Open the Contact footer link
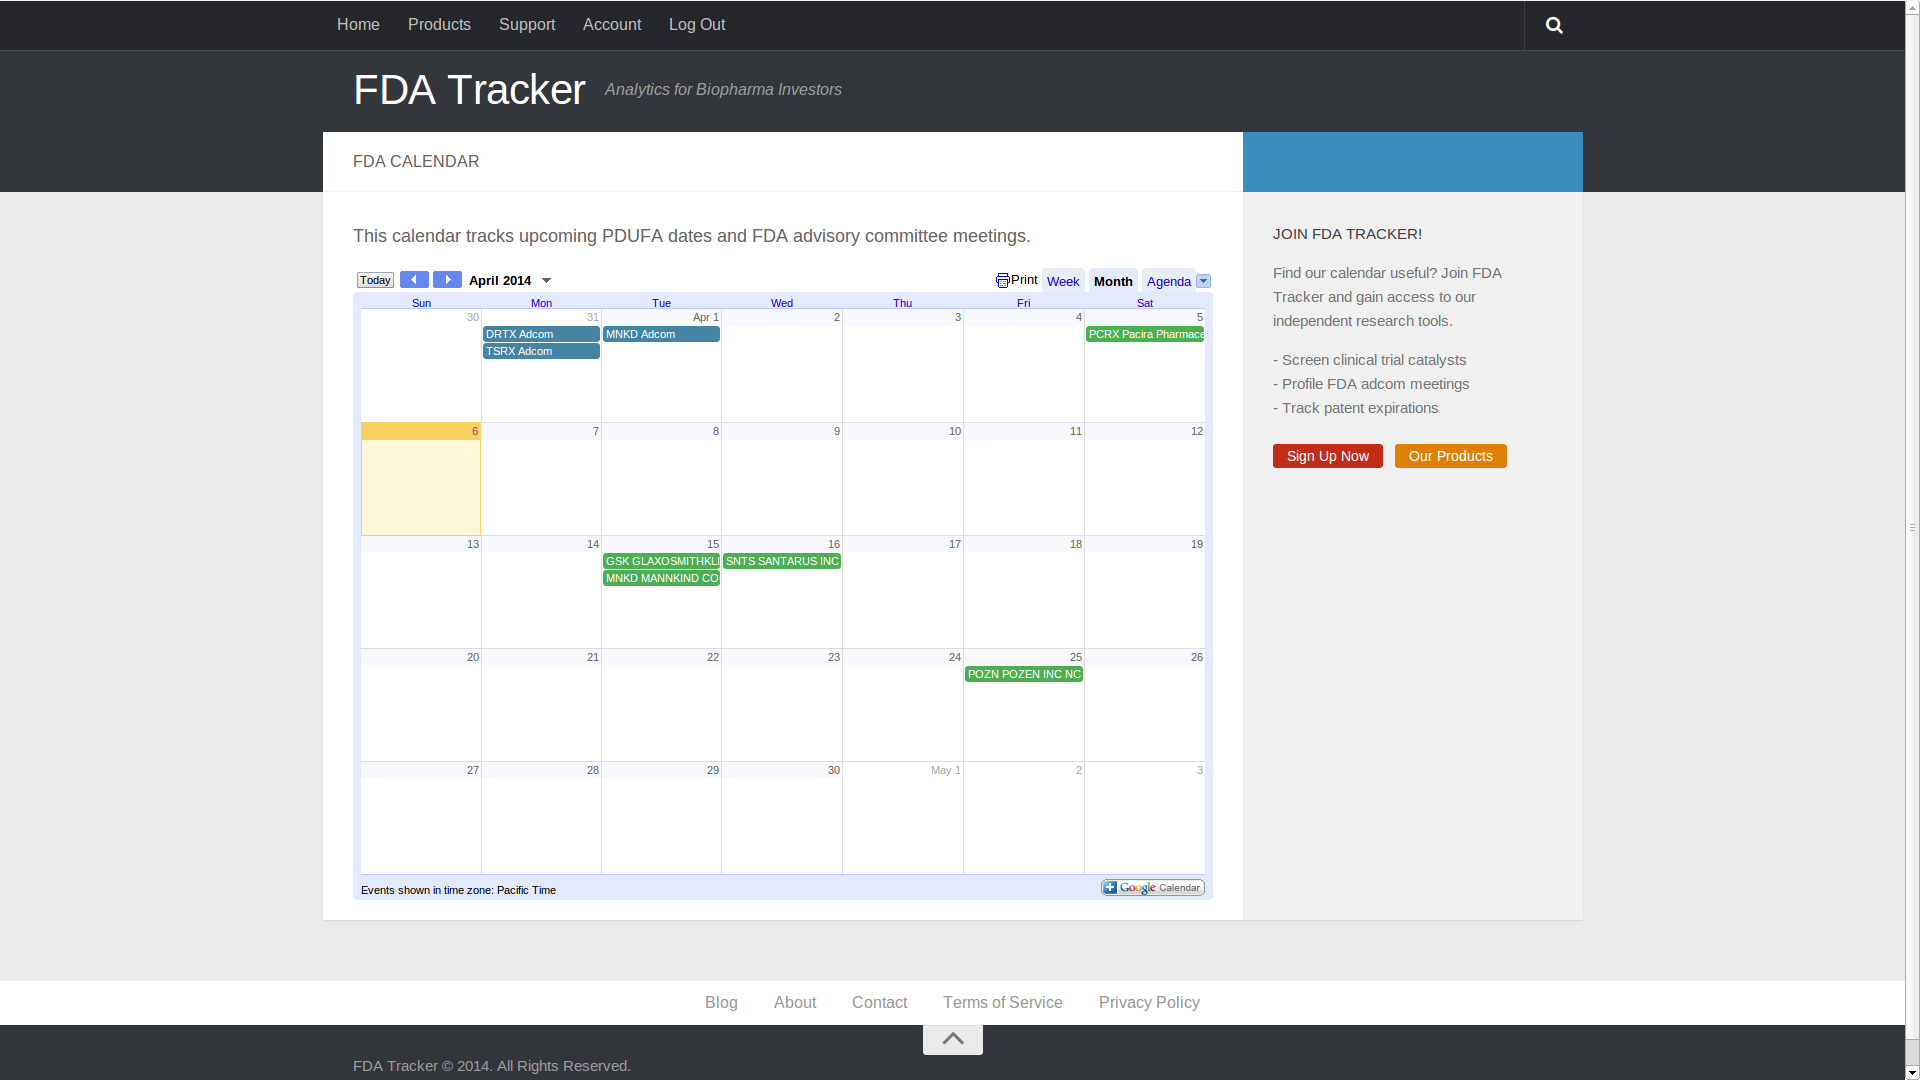The height and width of the screenshot is (1080, 1920). (x=880, y=1003)
